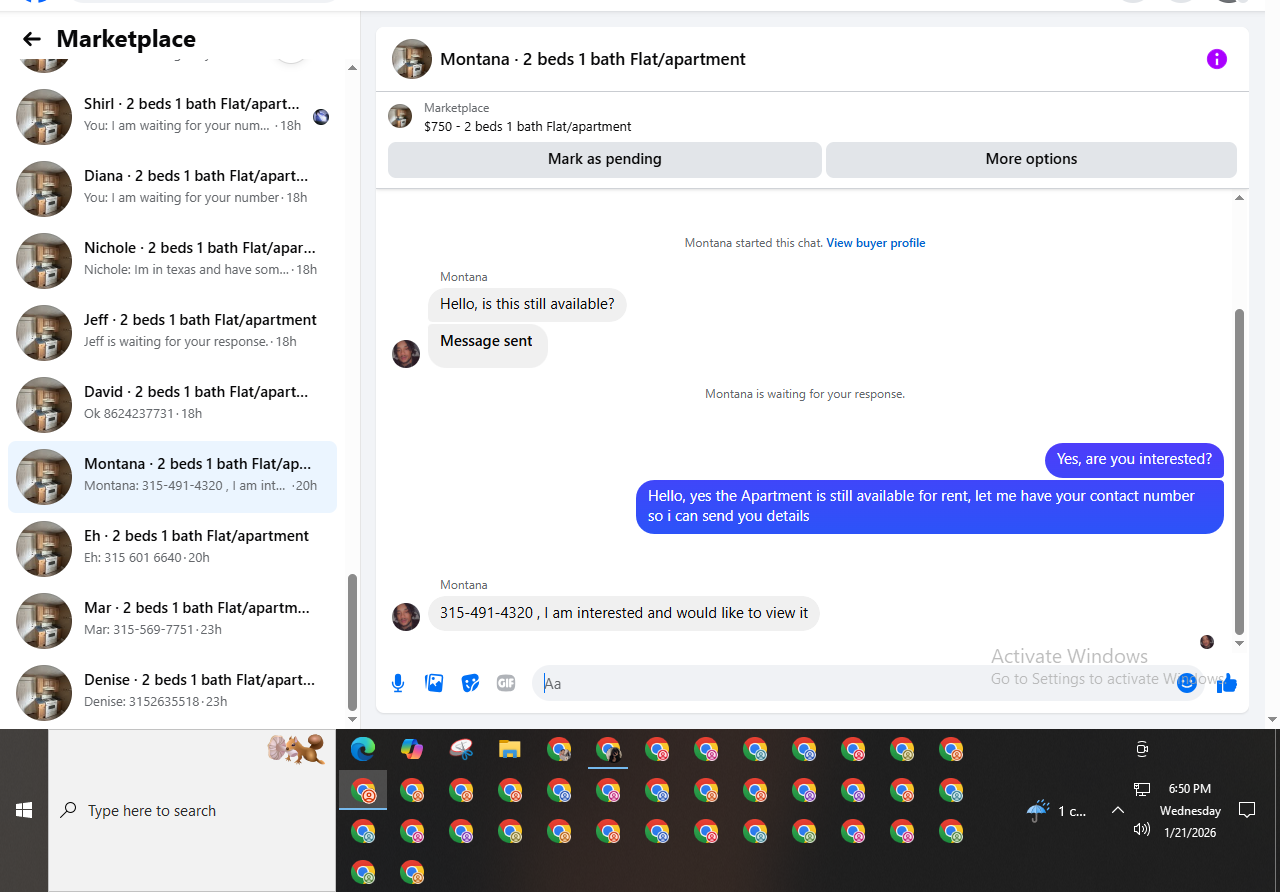Open the Montana listing thumbnail in the chat header
The width and height of the screenshot is (1280, 892).
[412, 59]
